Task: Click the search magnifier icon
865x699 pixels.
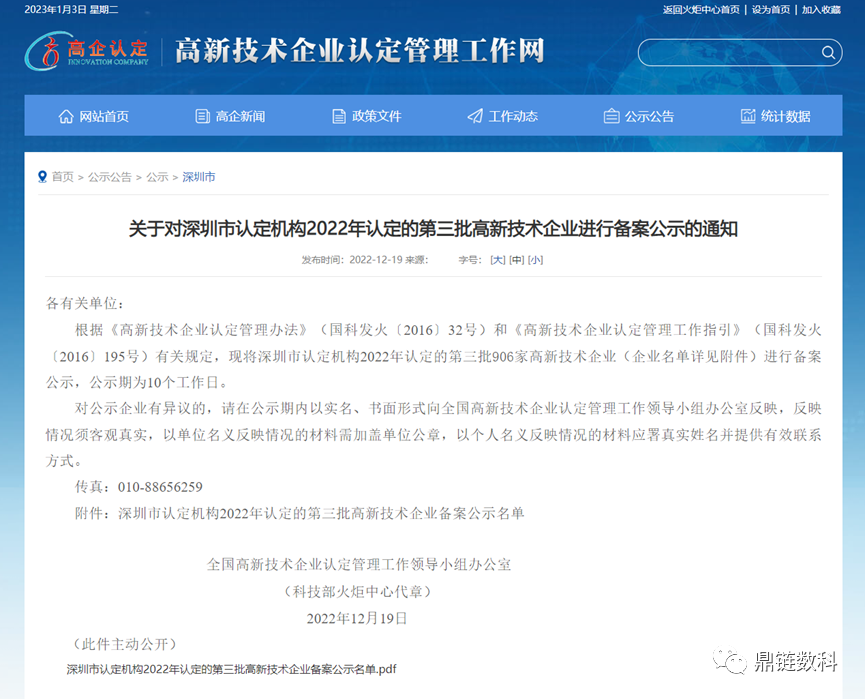Action: tap(827, 52)
